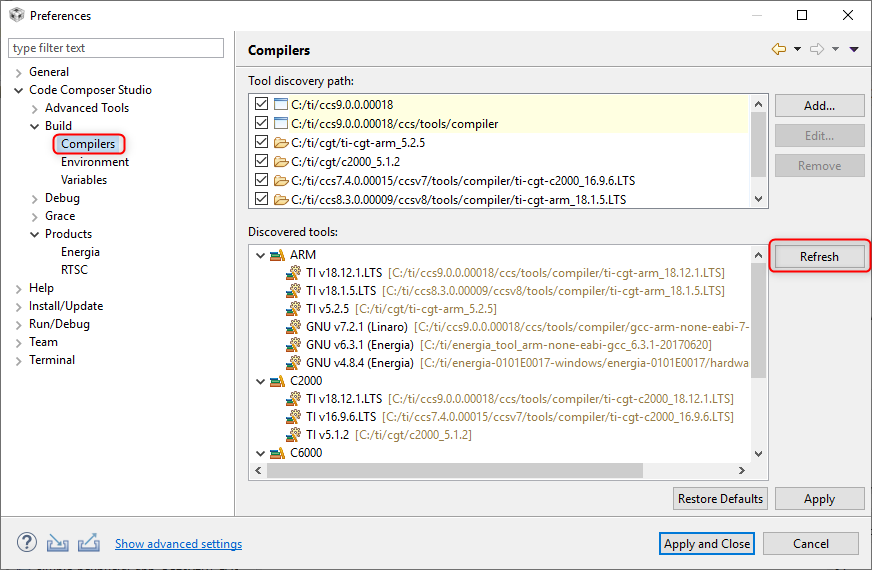The height and width of the screenshot is (570, 872).
Task: Click the ARM TI v18.12.1.LTS tool icon
Action: [294, 272]
